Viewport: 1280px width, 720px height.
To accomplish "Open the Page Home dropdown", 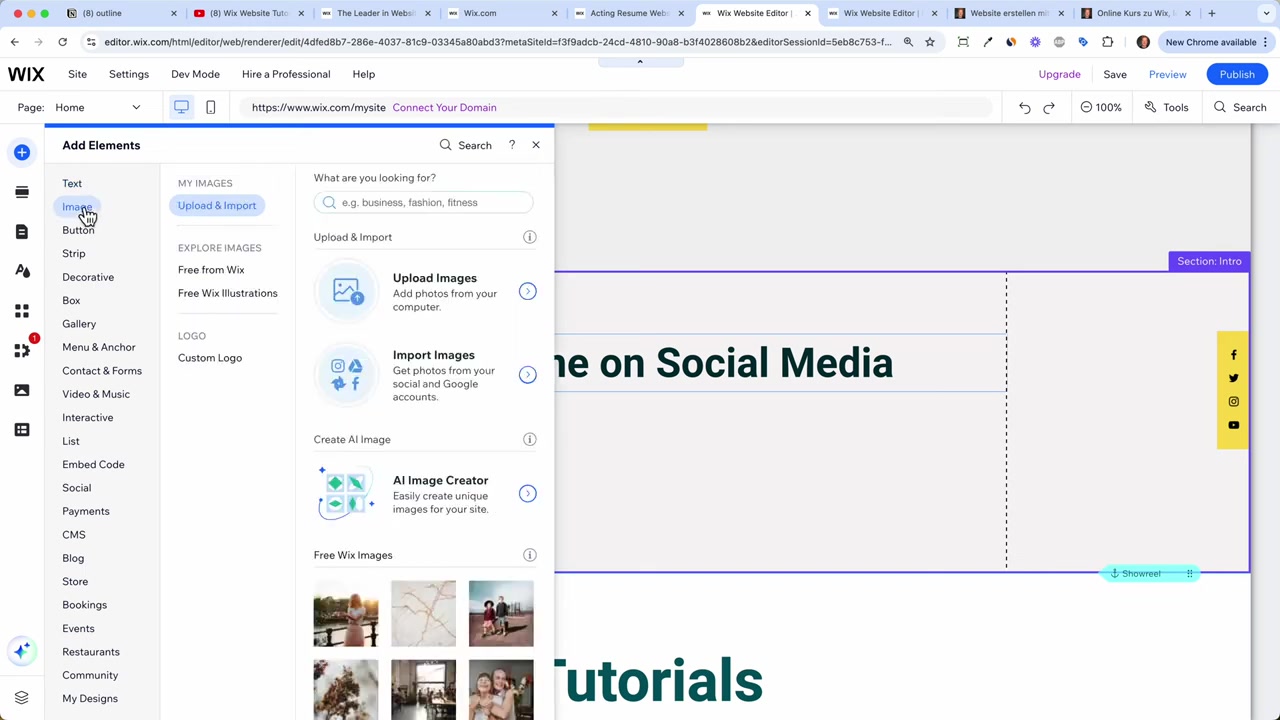I will coord(98,107).
